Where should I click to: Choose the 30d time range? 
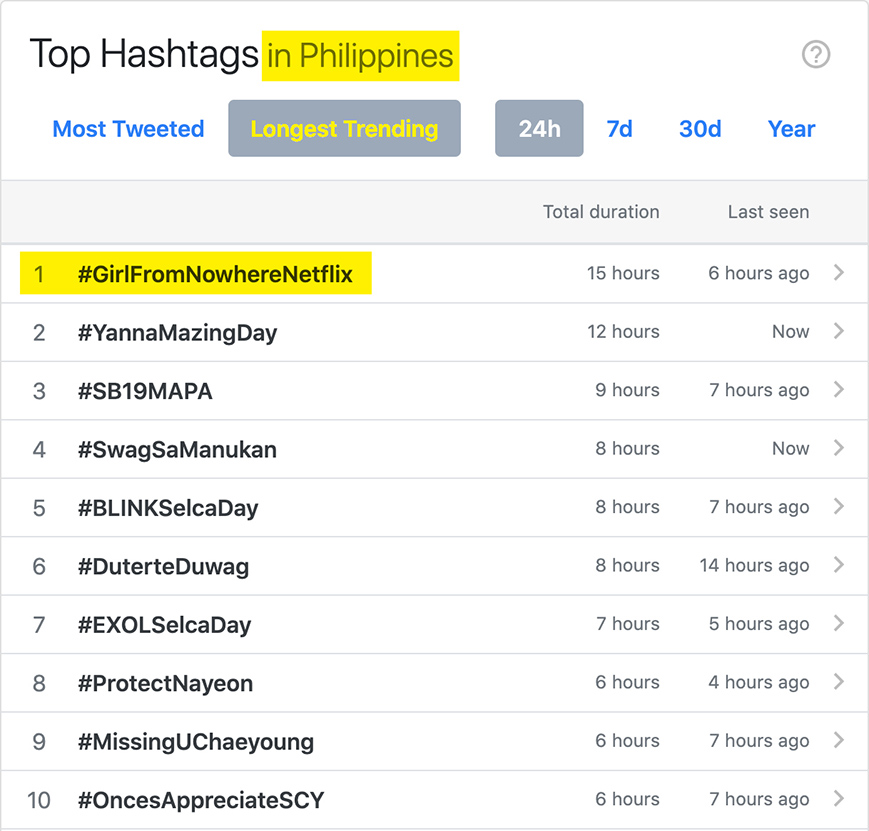click(x=701, y=129)
